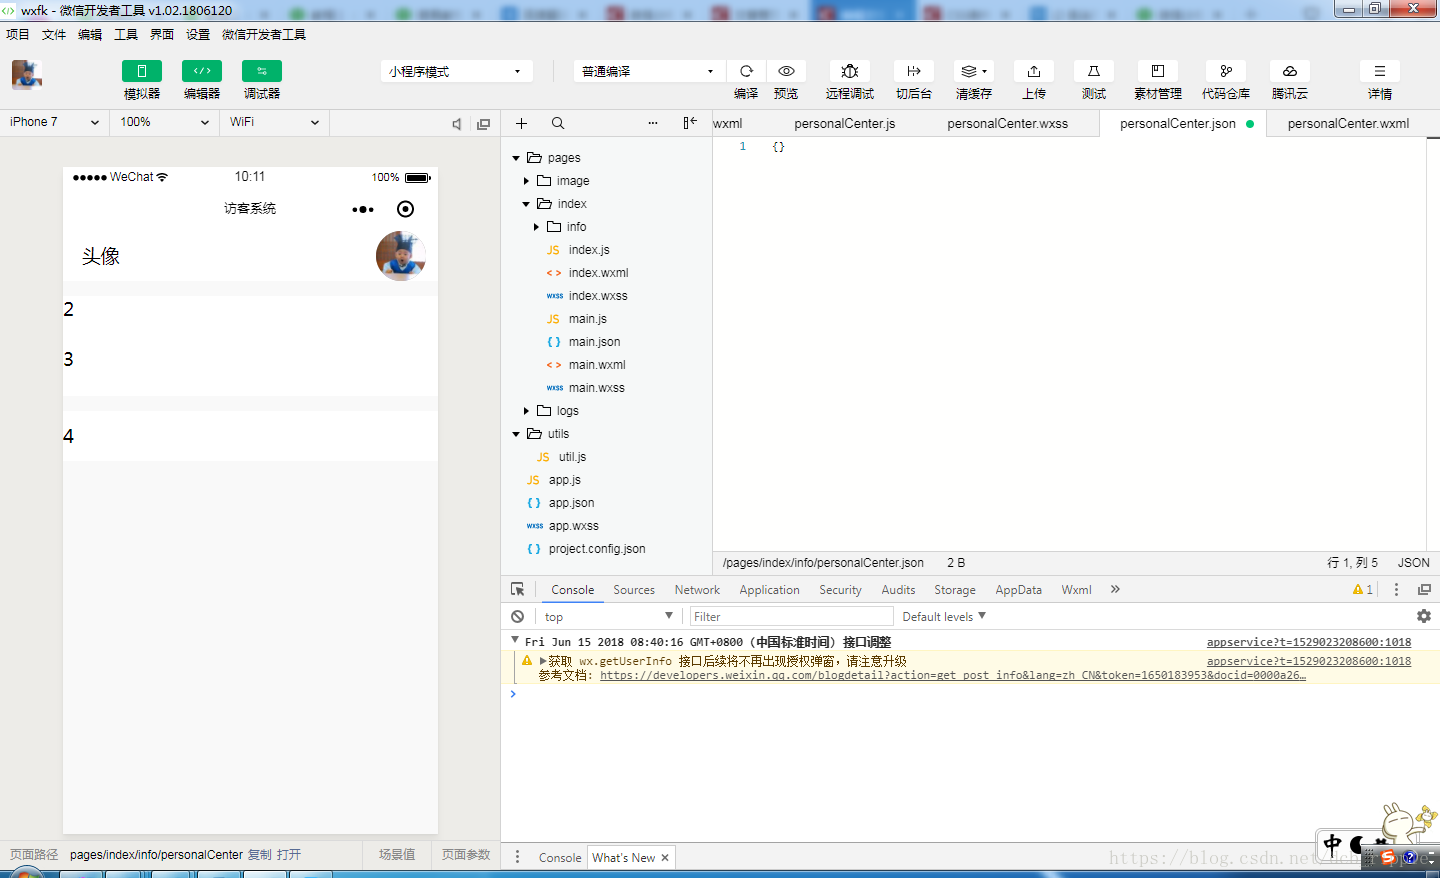Toggle the simulator panel button
The width and height of the screenshot is (1440, 878).
click(x=142, y=71)
